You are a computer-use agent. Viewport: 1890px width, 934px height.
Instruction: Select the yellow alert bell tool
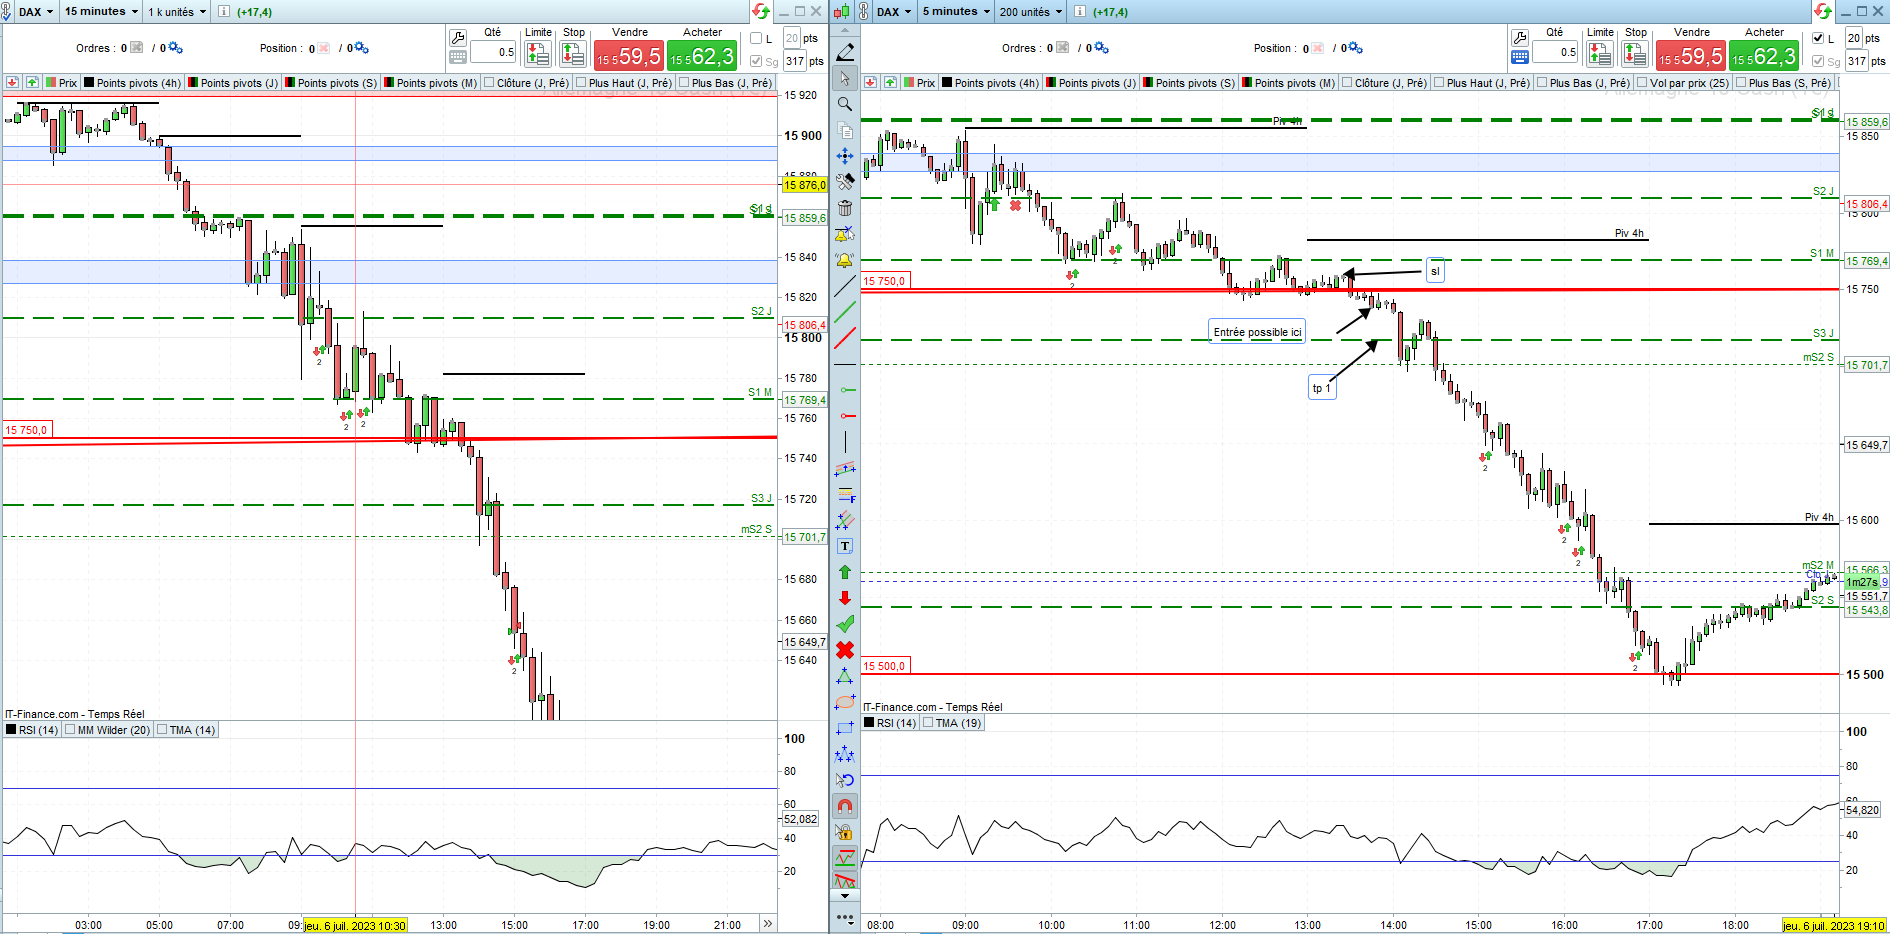click(845, 260)
